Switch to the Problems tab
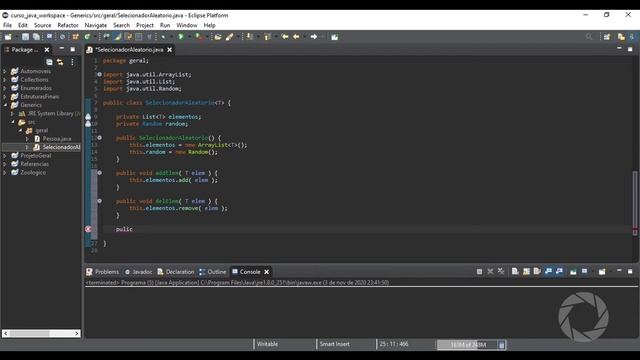640x360 pixels. coord(102,272)
